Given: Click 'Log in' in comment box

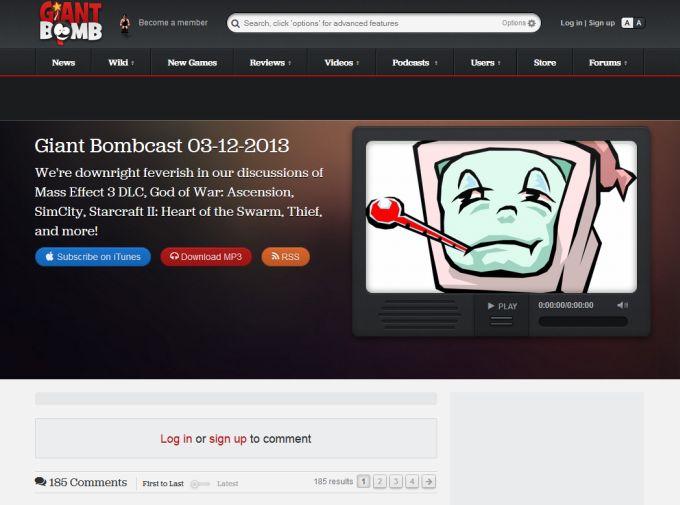Looking at the screenshot, I should point(176,439).
